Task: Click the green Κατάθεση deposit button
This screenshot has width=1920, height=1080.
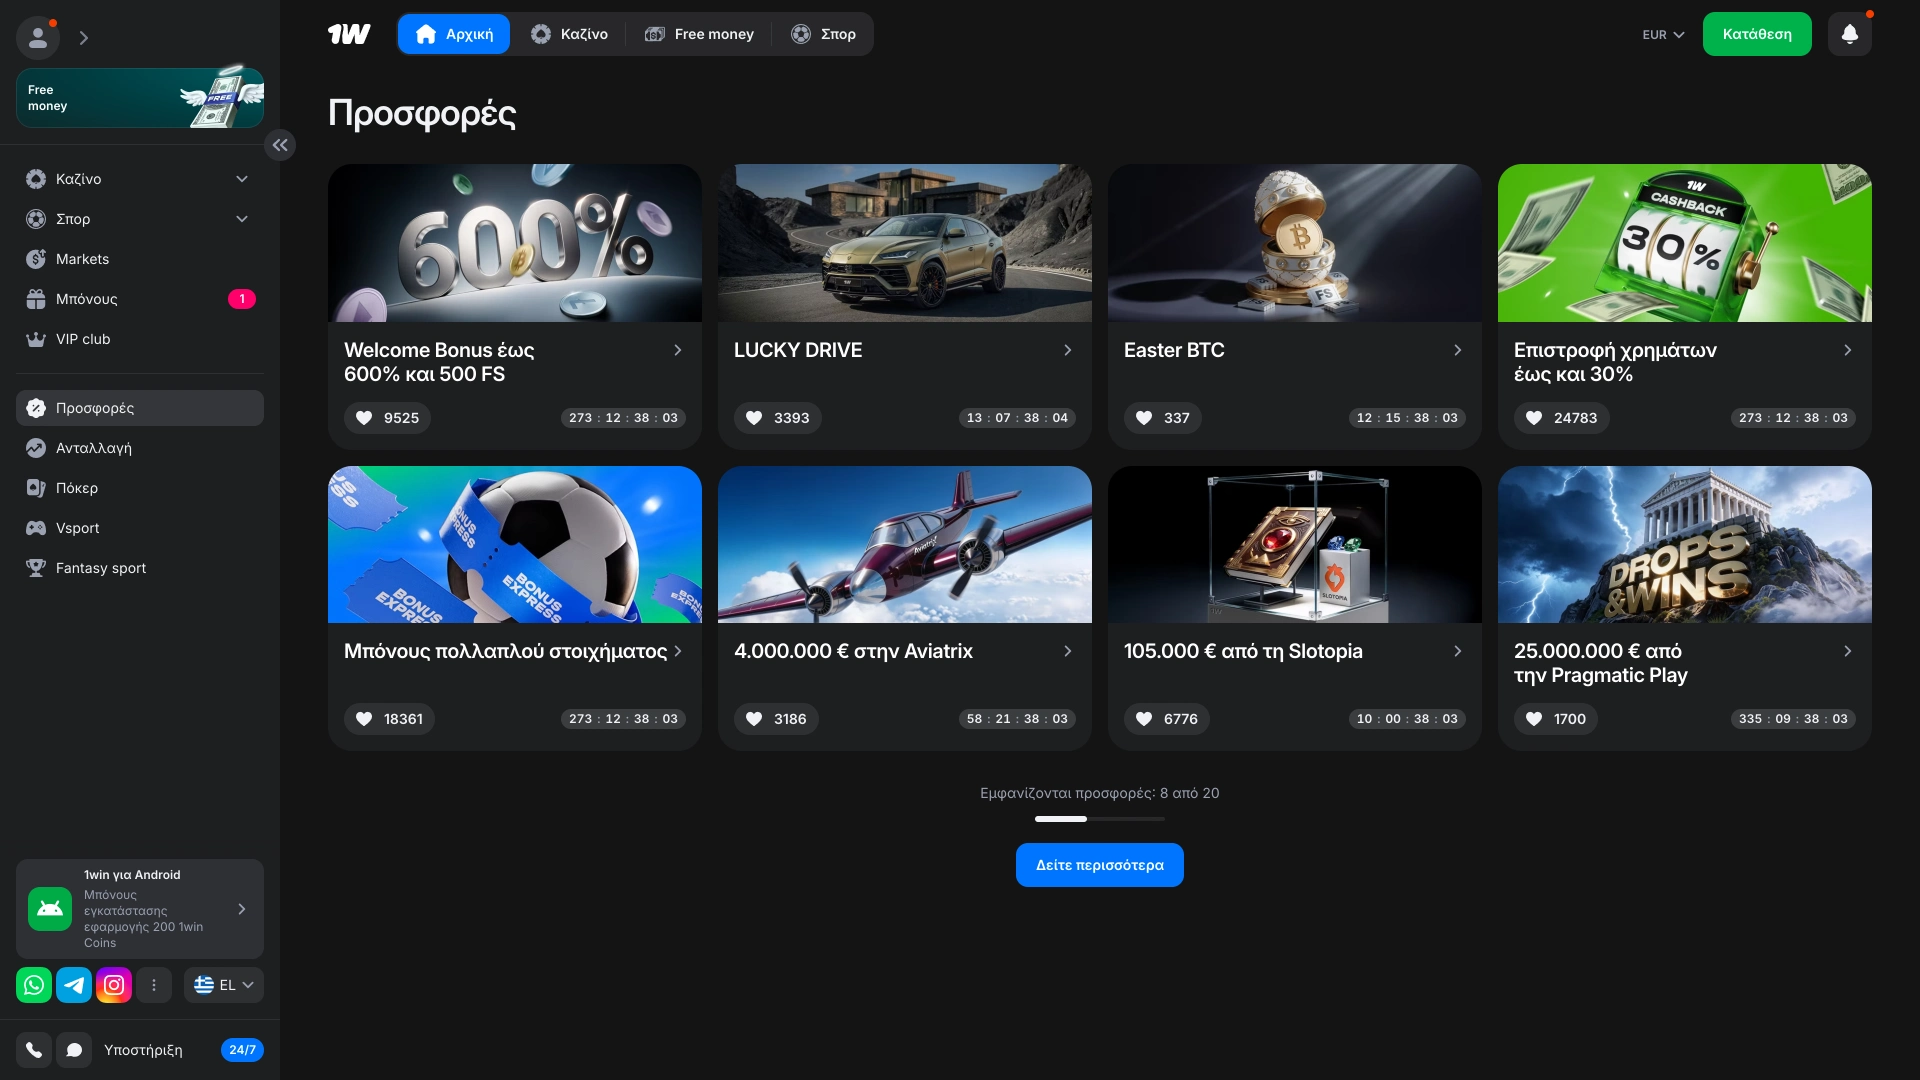Action: 1757,34
